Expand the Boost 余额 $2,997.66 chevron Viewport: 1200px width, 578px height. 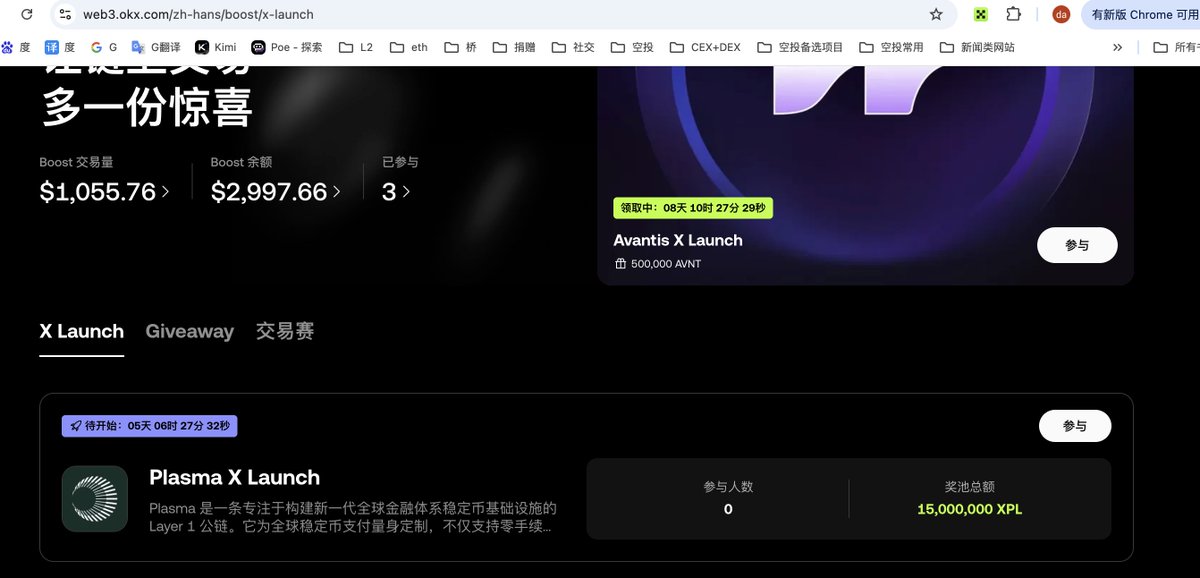[337, 191]
